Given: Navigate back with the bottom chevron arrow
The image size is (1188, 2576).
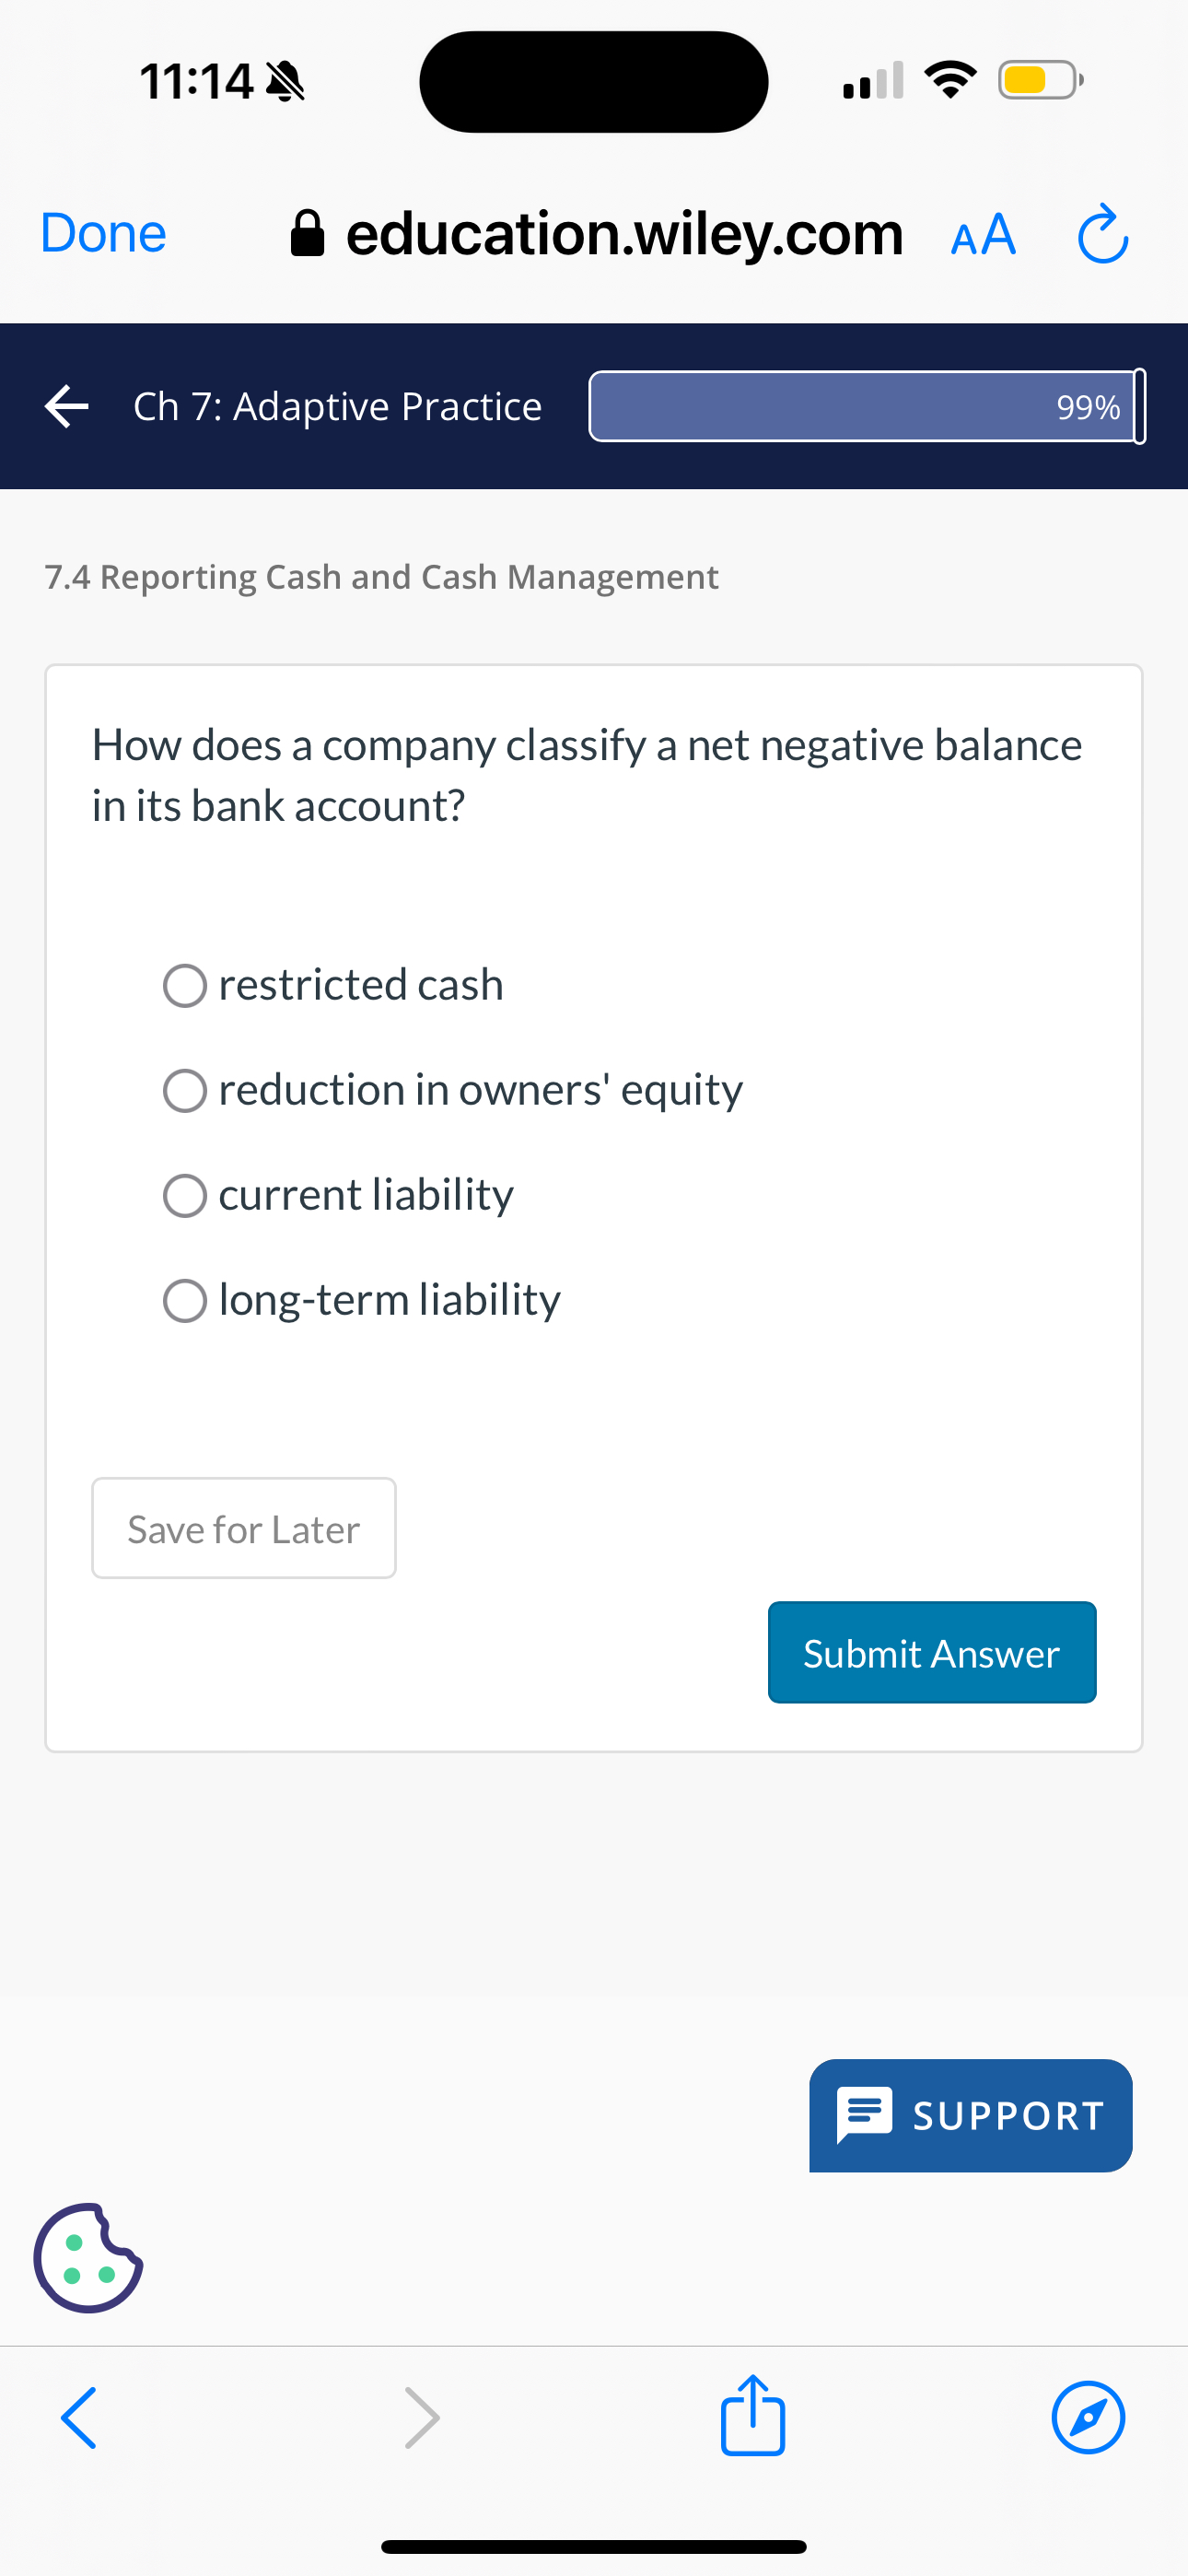Looking at the screenshot, I should [x=78, y=2418].
